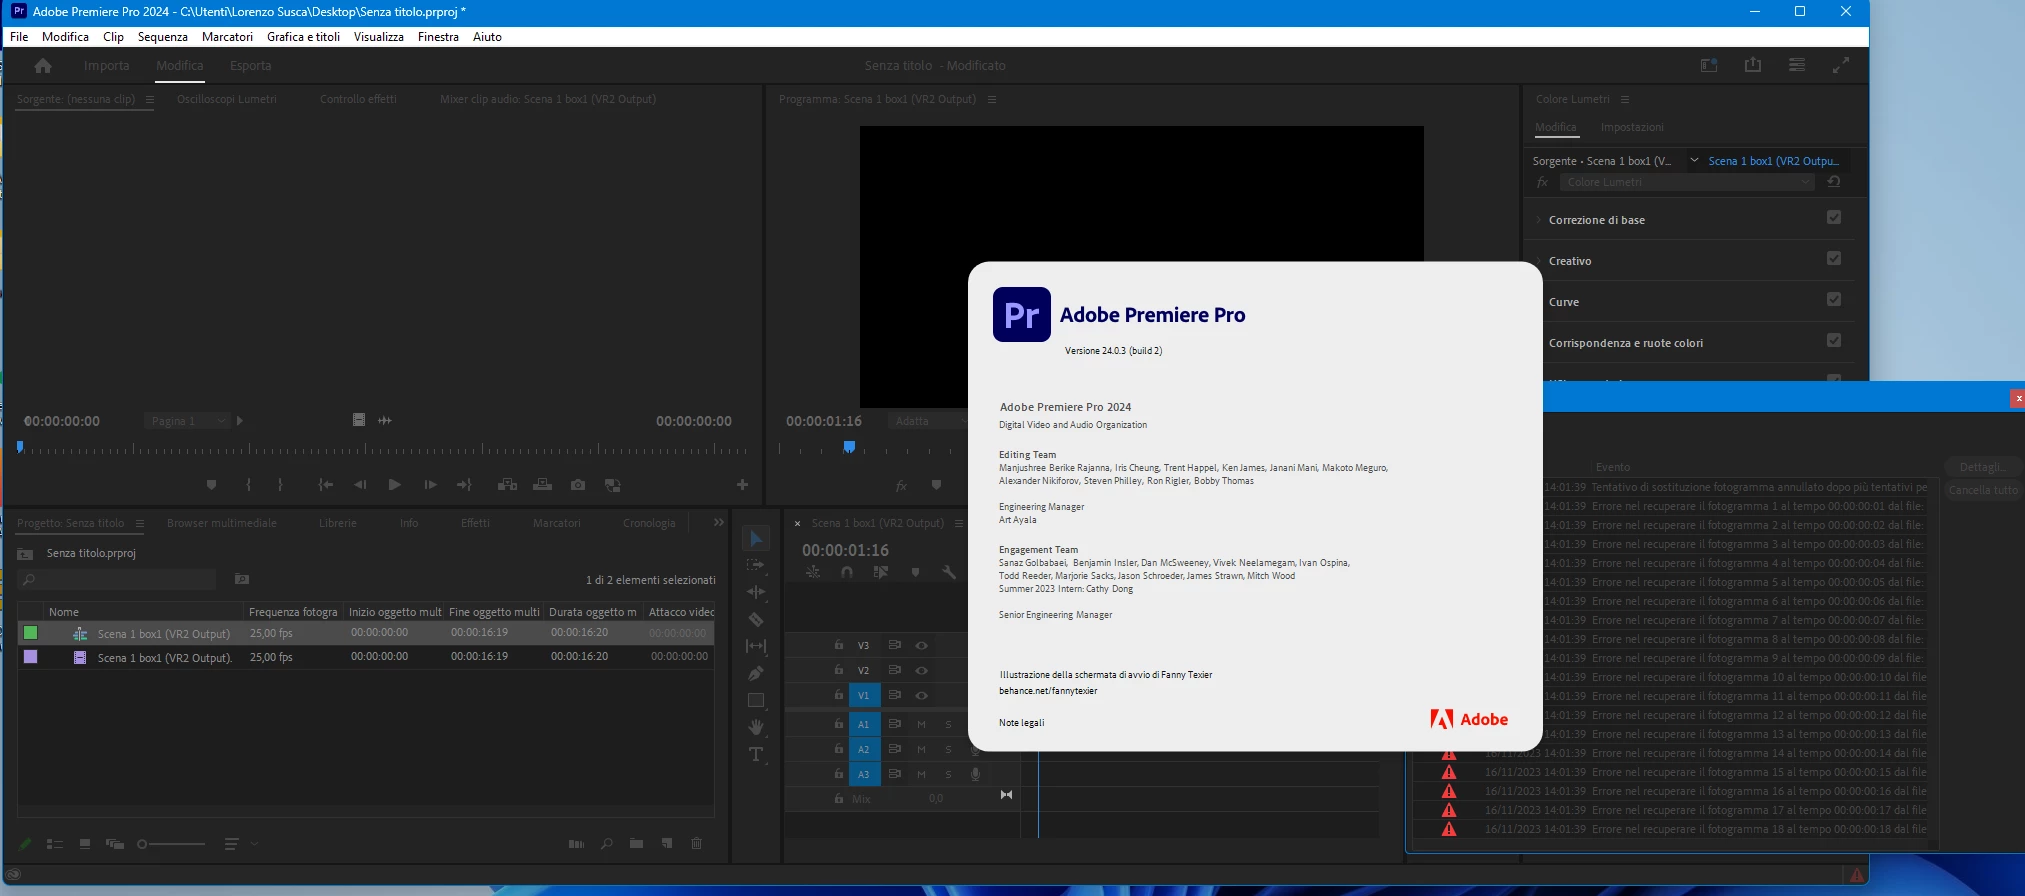Click the Insert button in Source monitor
The height and width of the screenshot is (896, 2025).
tap(508, 485)
